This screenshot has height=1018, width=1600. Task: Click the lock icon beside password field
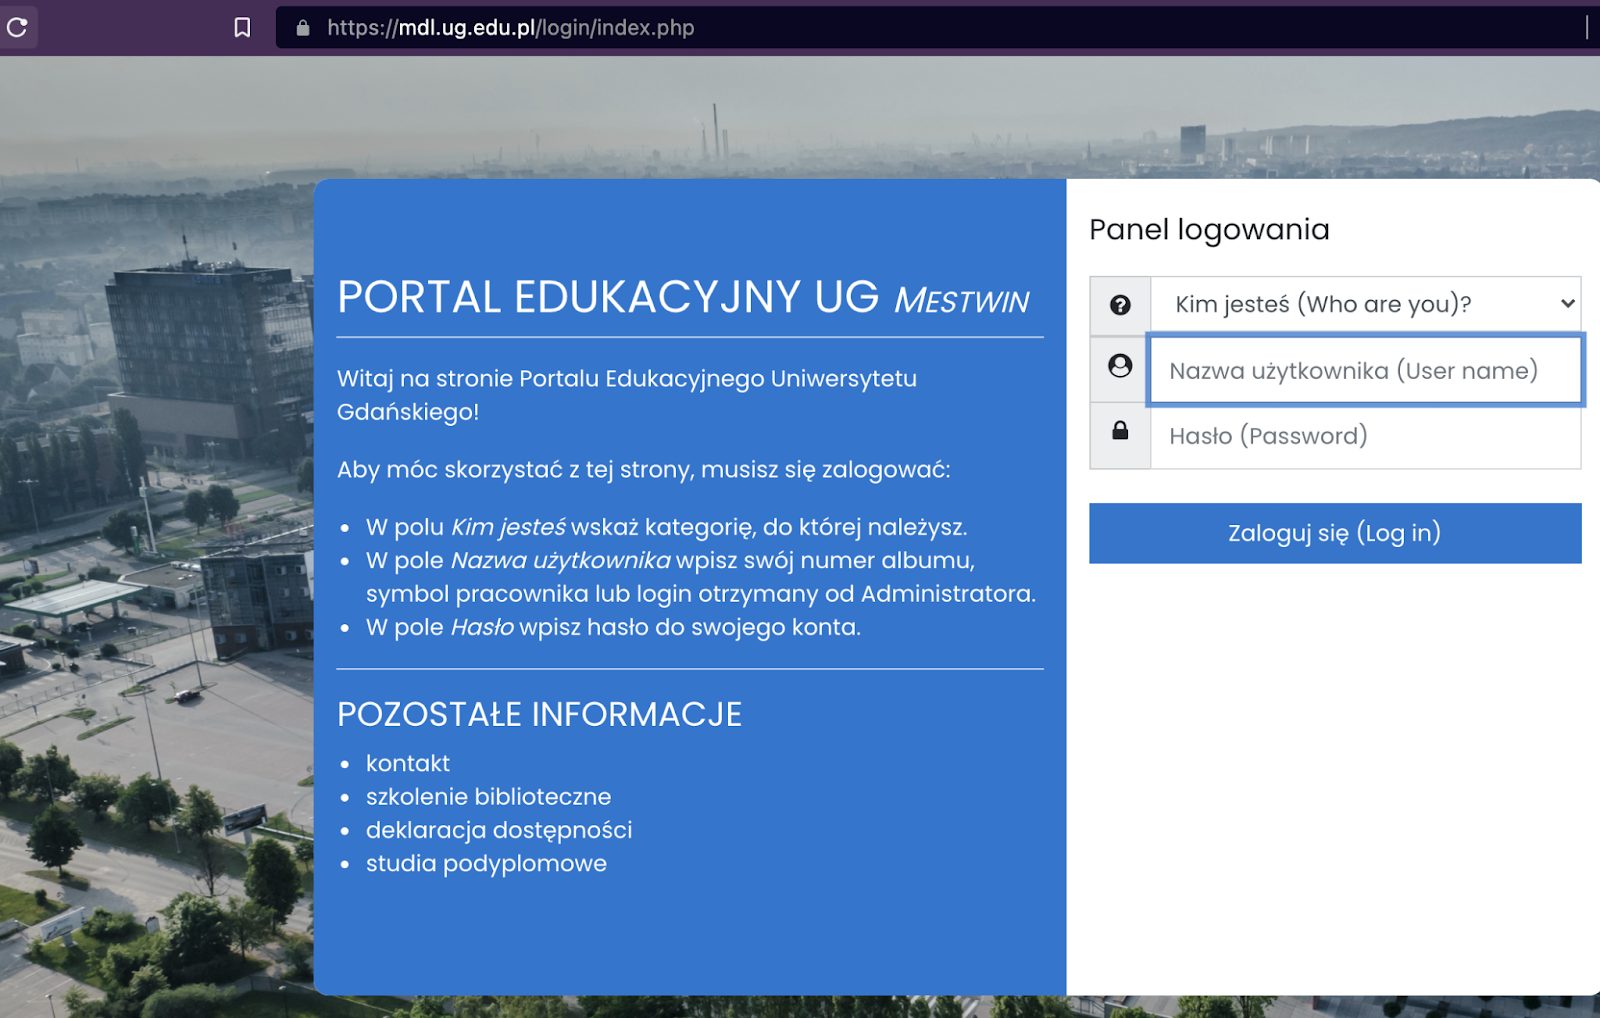pos(1120,430)
